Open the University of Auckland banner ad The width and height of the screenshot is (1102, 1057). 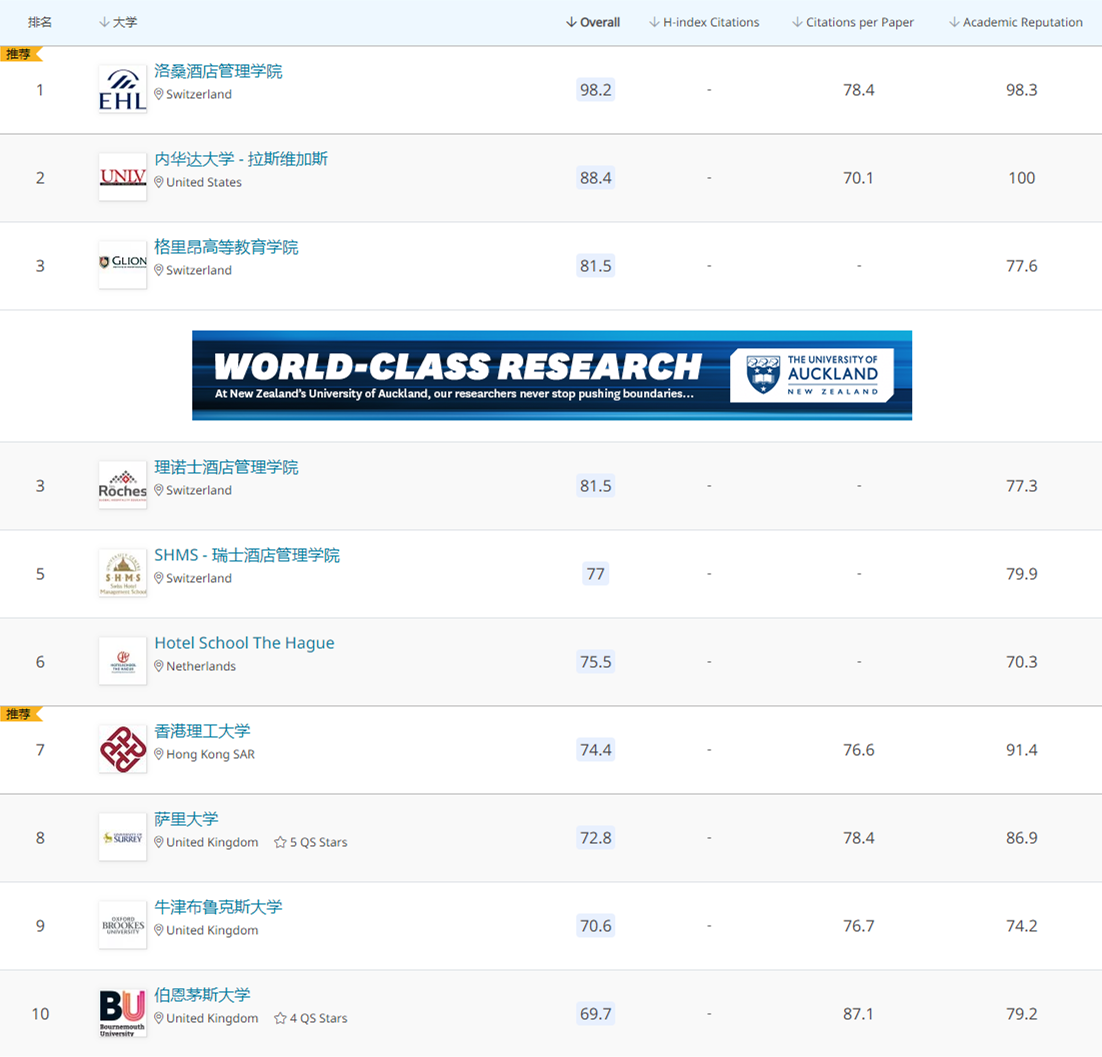(x=552, y=375)
